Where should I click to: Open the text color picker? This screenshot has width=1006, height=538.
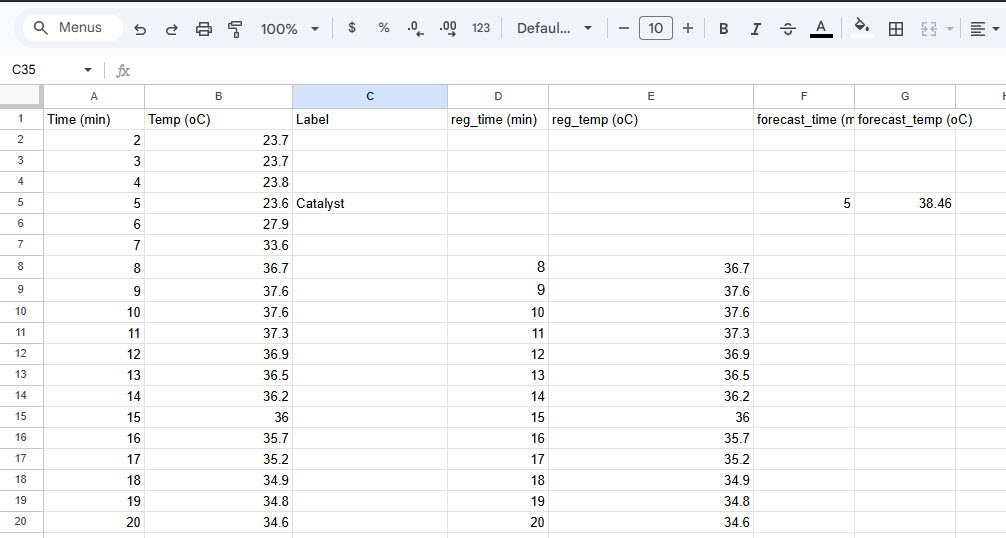821,29
